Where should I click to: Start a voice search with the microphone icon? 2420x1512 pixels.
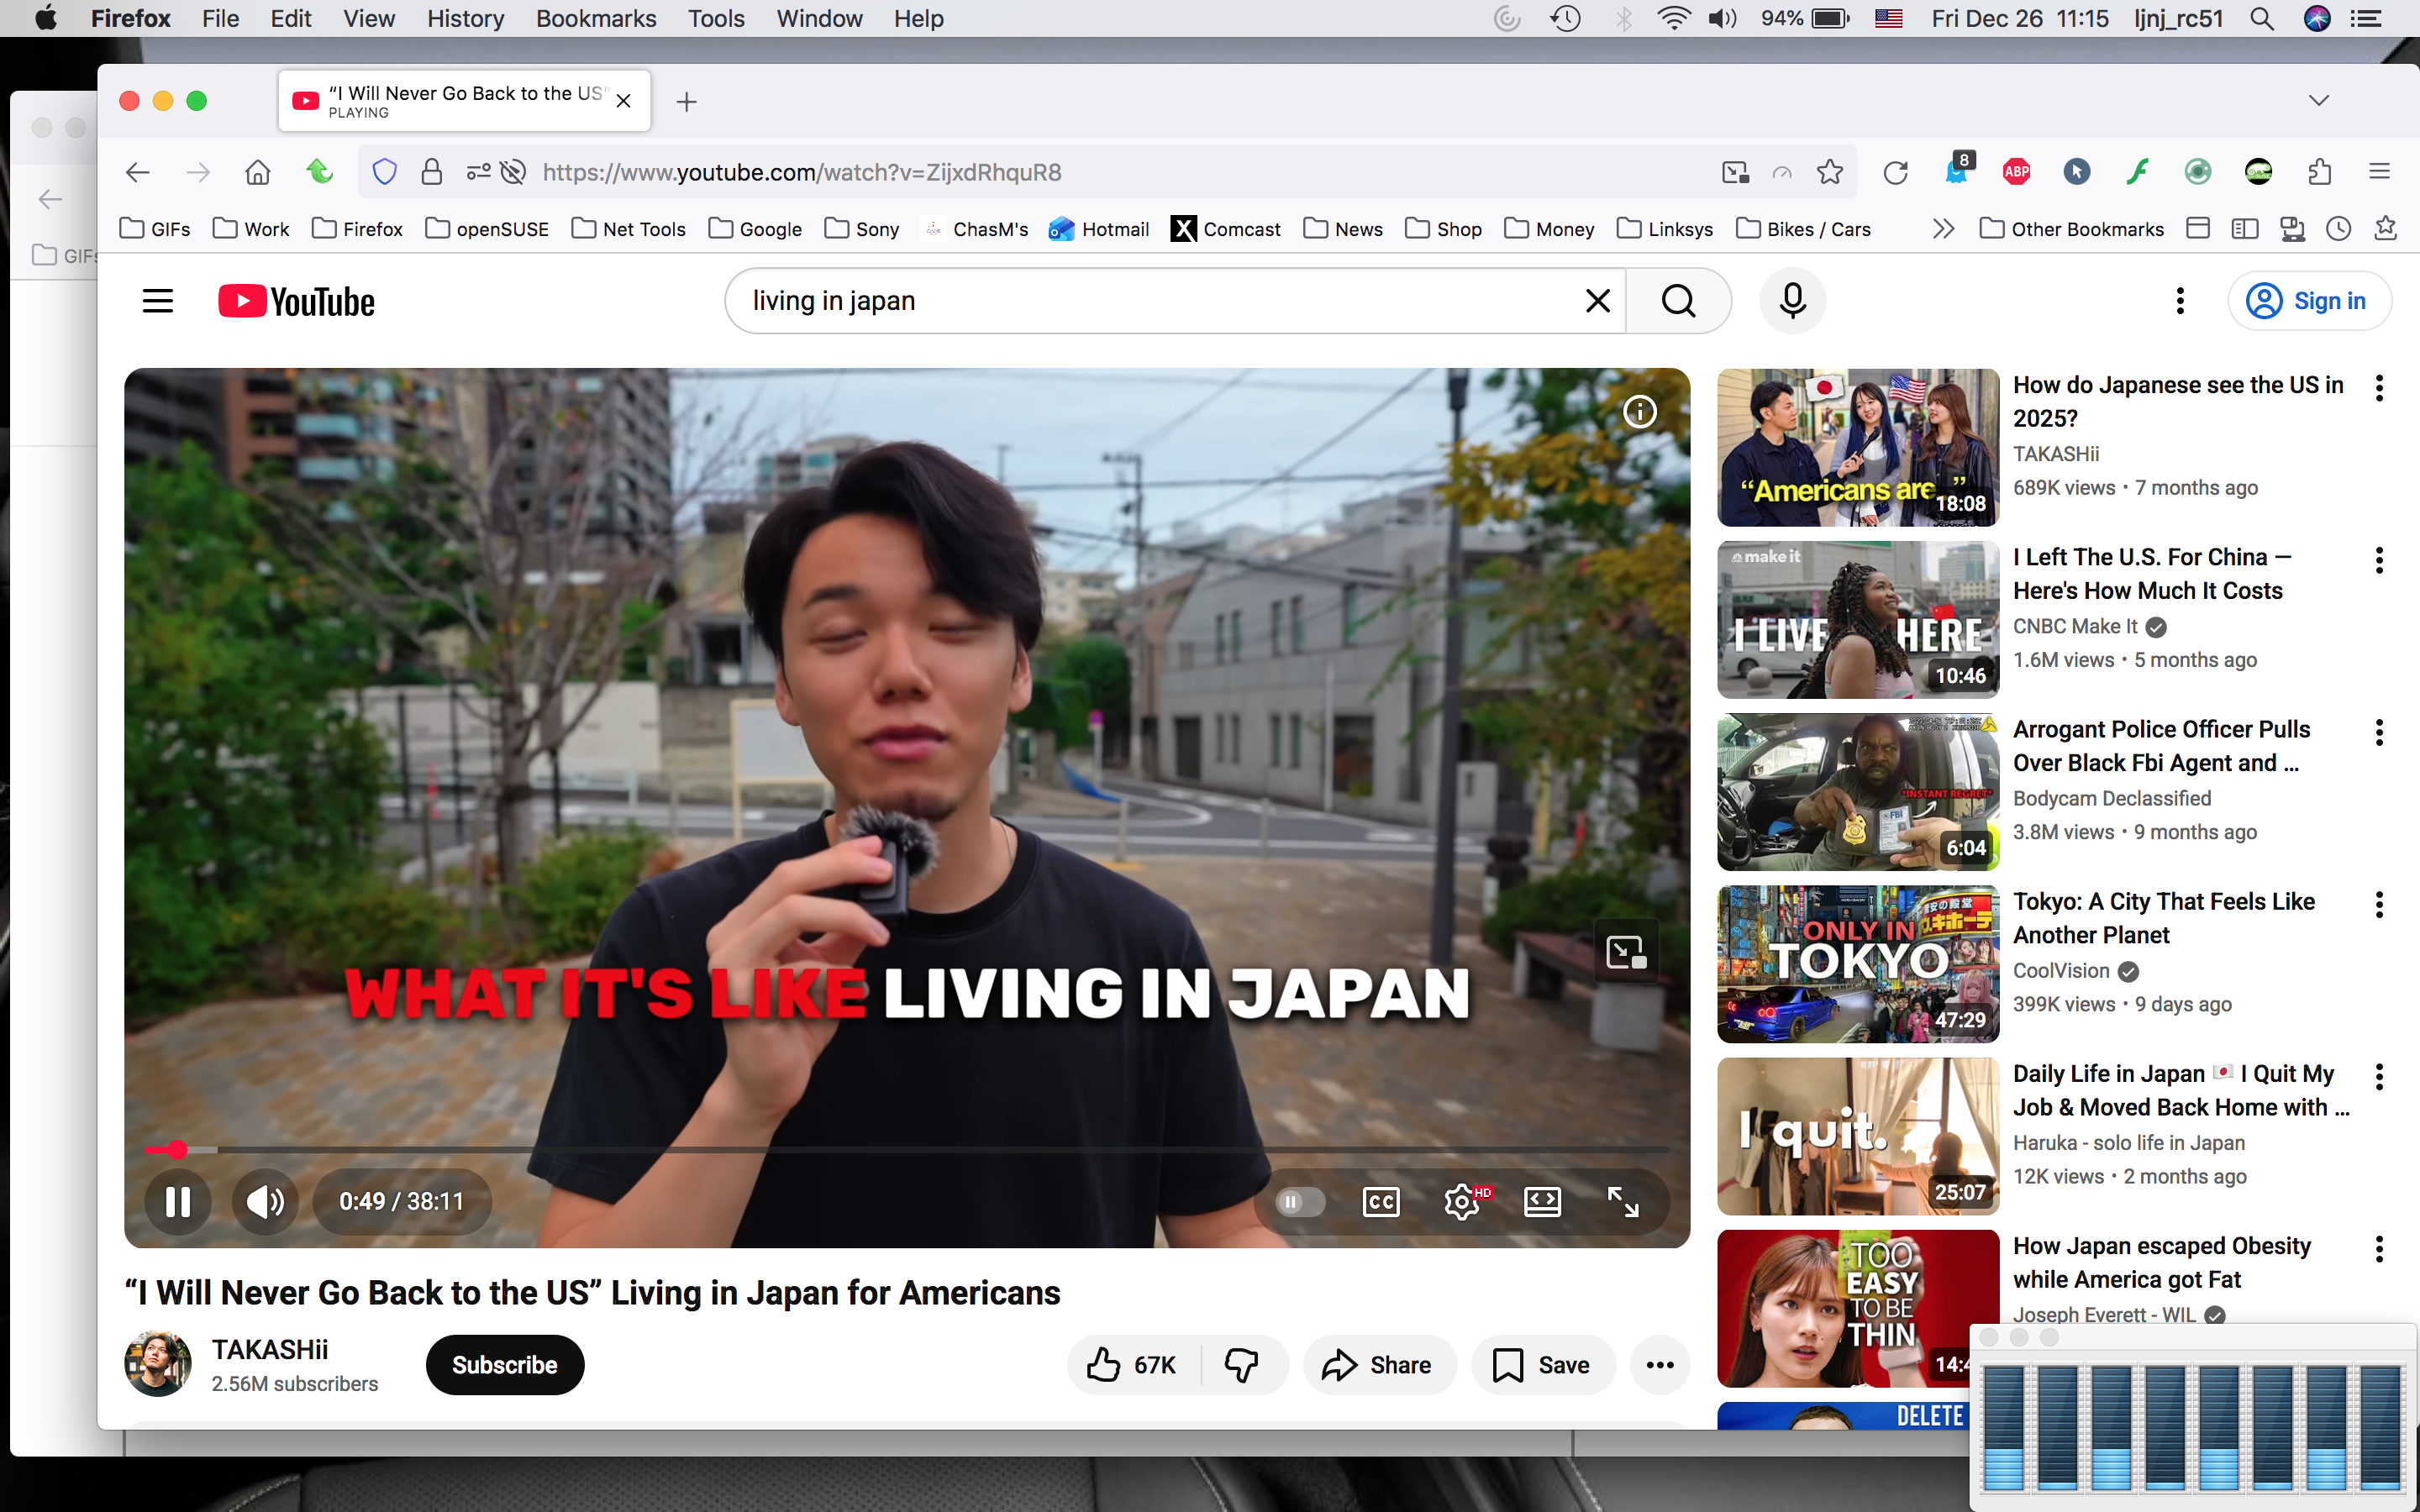click(x=1791, y=300)
